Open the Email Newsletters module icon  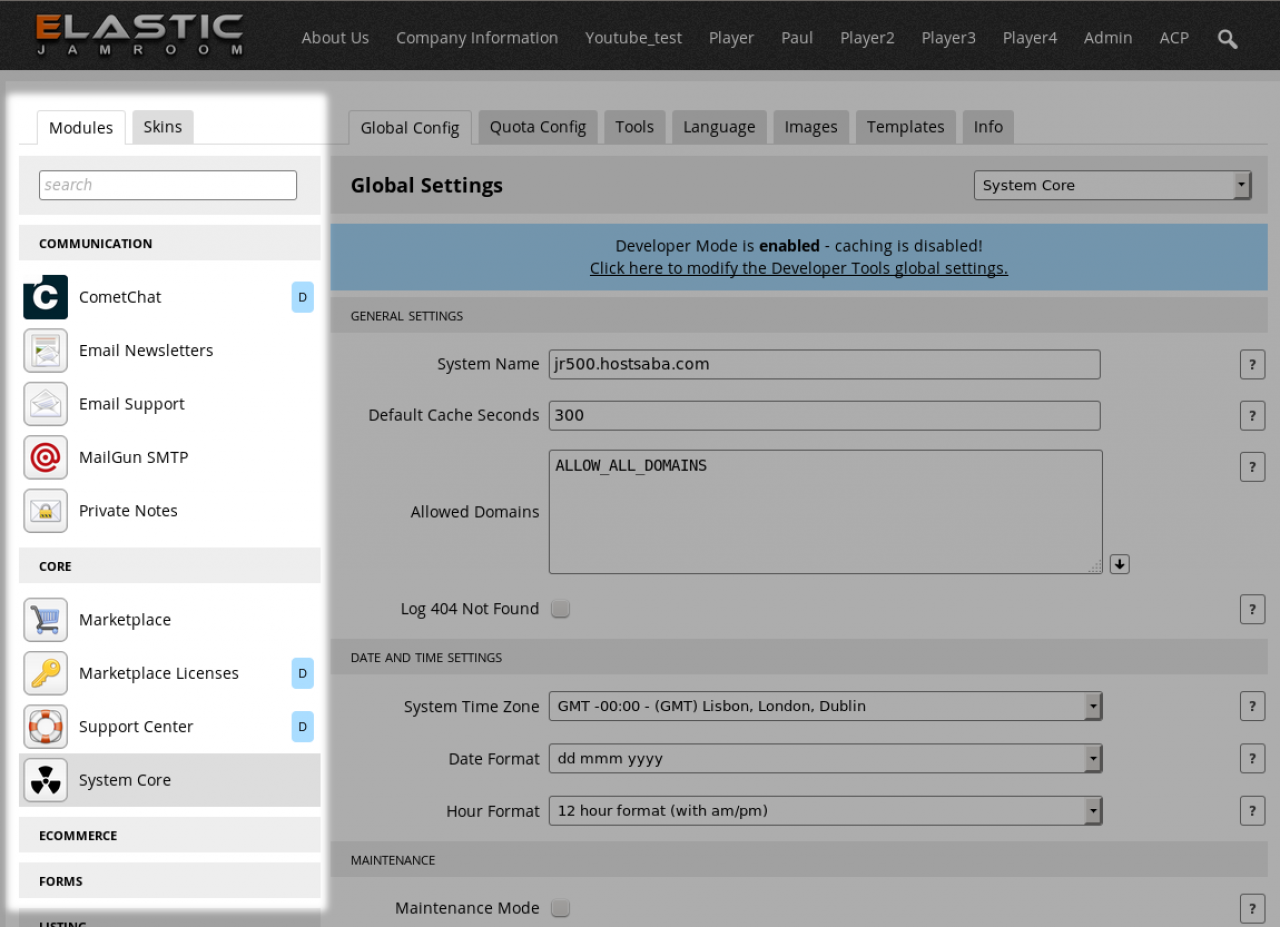coord(46,351)
